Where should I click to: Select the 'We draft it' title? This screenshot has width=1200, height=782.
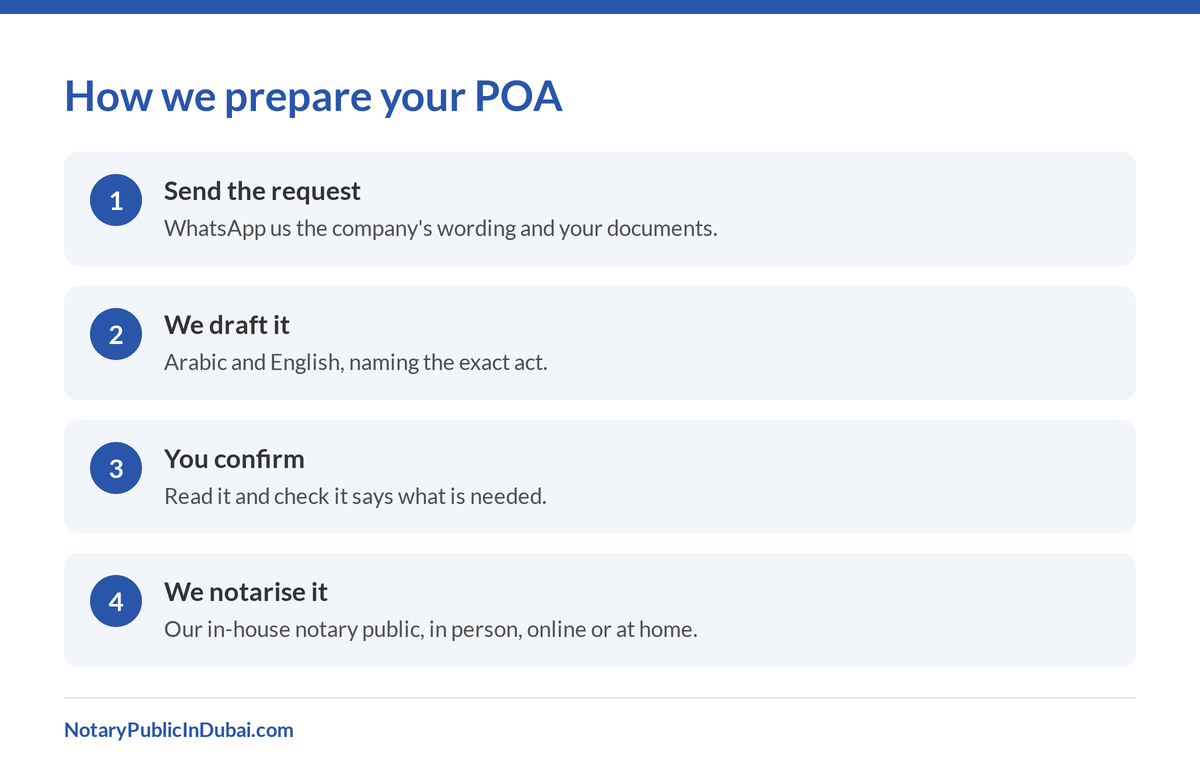coord(227,325)
